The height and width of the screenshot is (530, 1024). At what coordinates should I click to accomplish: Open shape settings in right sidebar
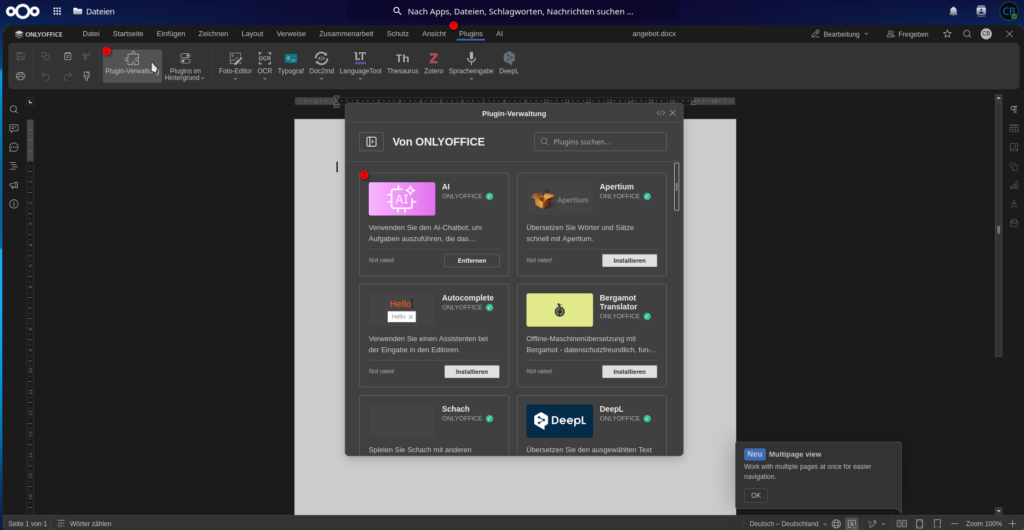point(1014,166)
